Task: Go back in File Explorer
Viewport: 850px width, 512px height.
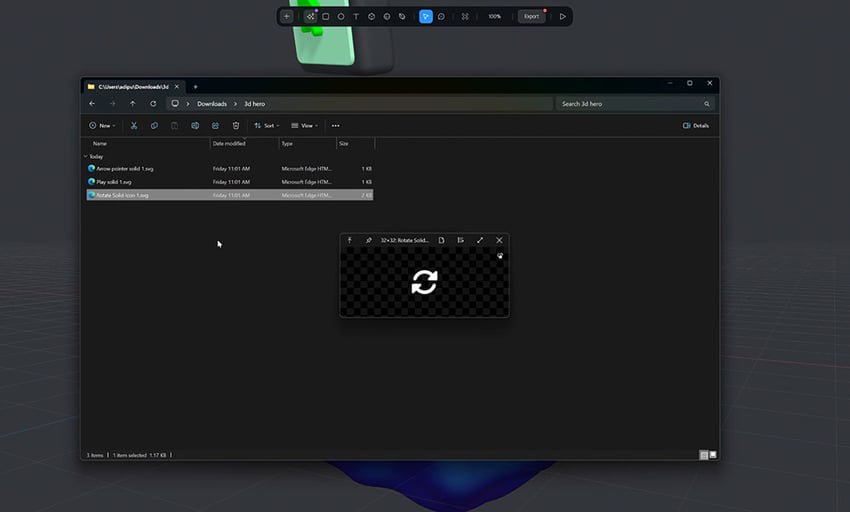Action: click(92, 104)
